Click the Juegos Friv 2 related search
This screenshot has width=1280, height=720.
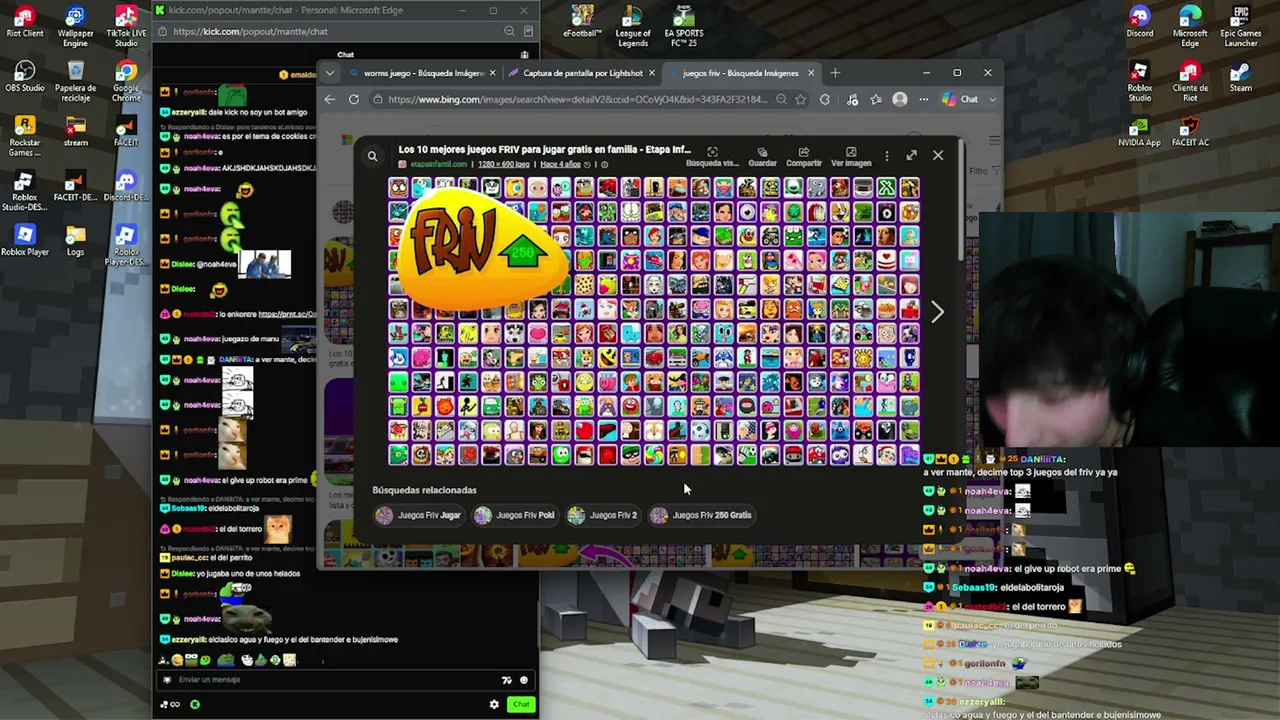pyautogui.click(x=603, y=515)
